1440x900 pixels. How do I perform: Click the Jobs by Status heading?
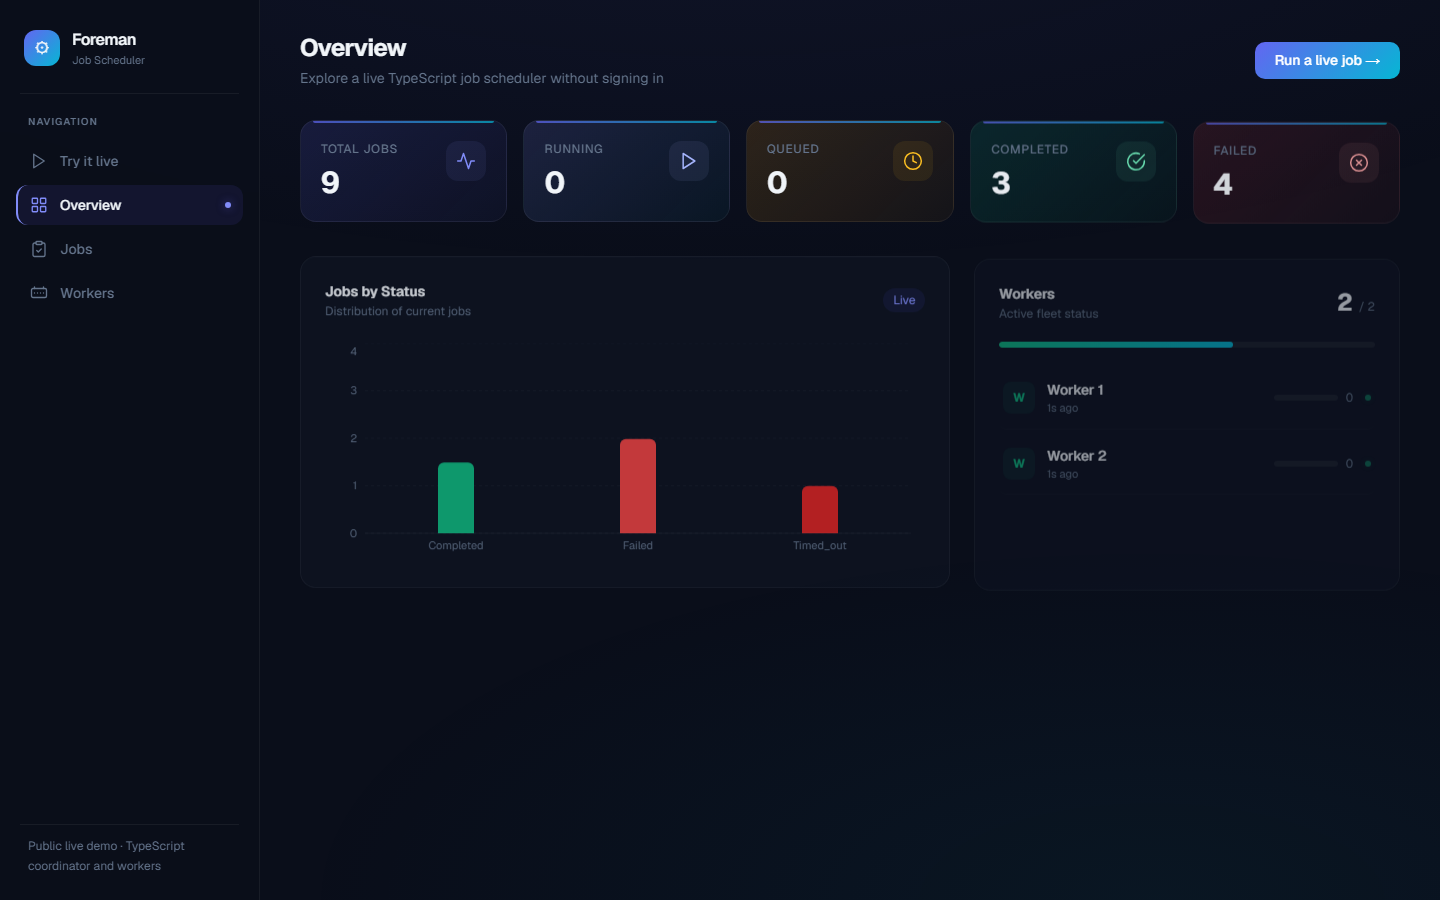pos(375,292)
